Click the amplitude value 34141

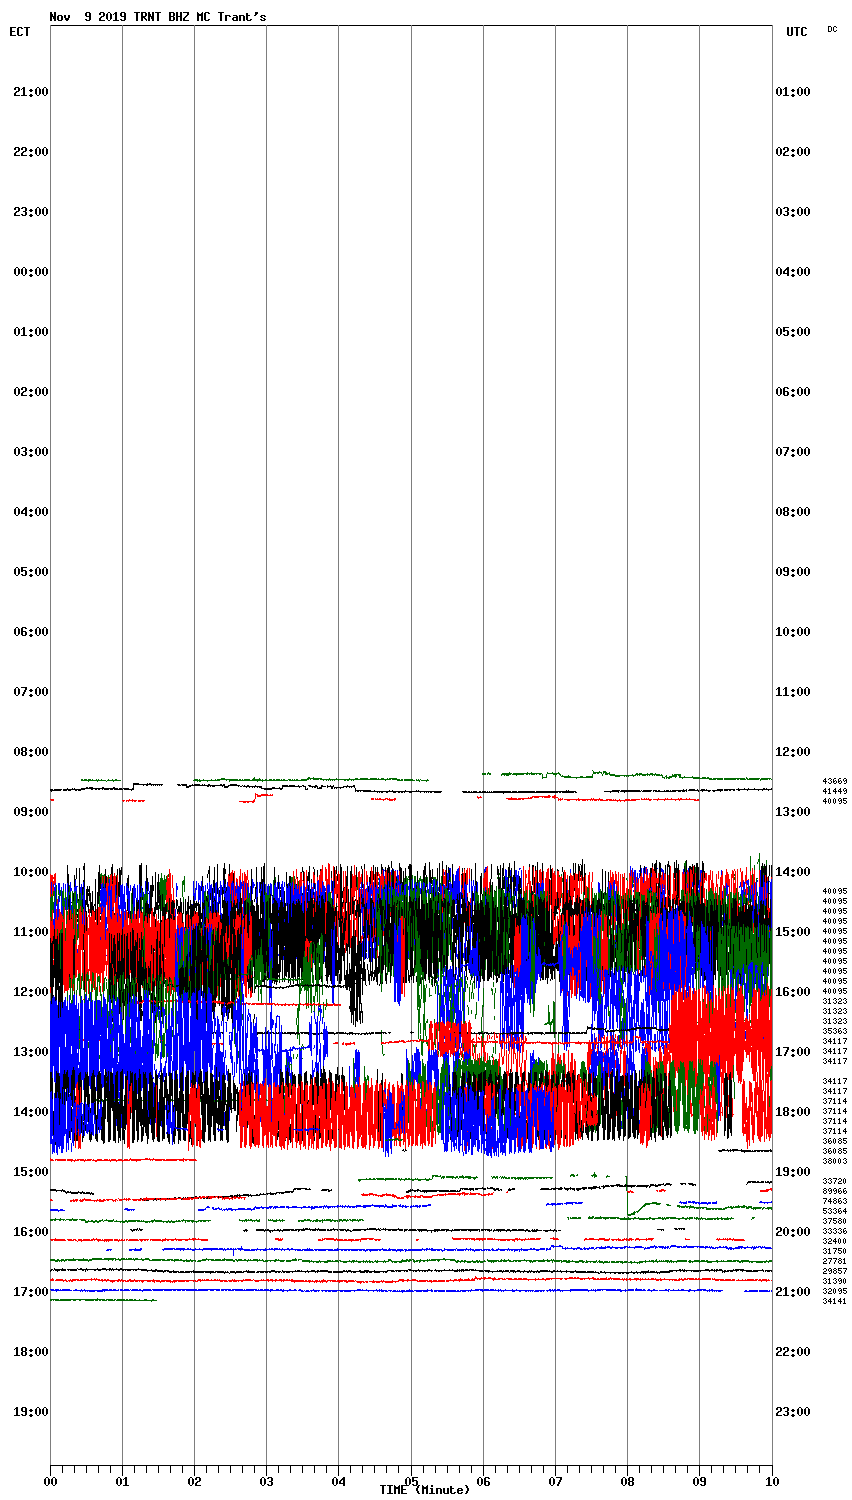(x=835, y=1301)
